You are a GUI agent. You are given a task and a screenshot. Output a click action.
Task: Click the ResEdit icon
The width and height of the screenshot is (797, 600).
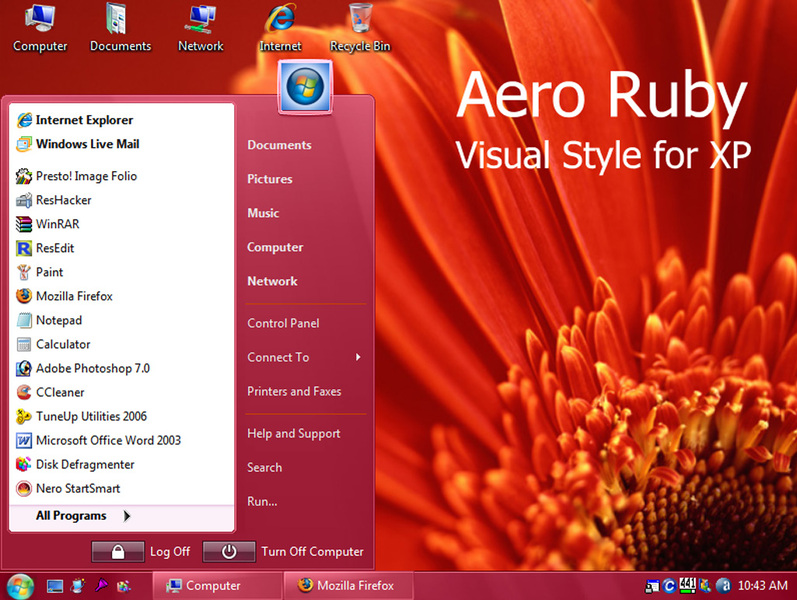point(23,248)
